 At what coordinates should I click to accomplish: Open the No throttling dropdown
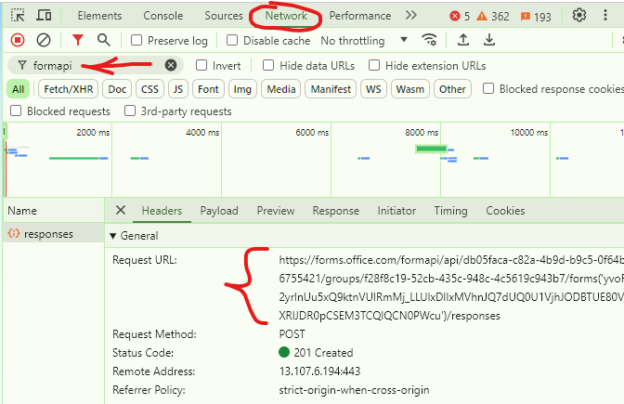364,41
